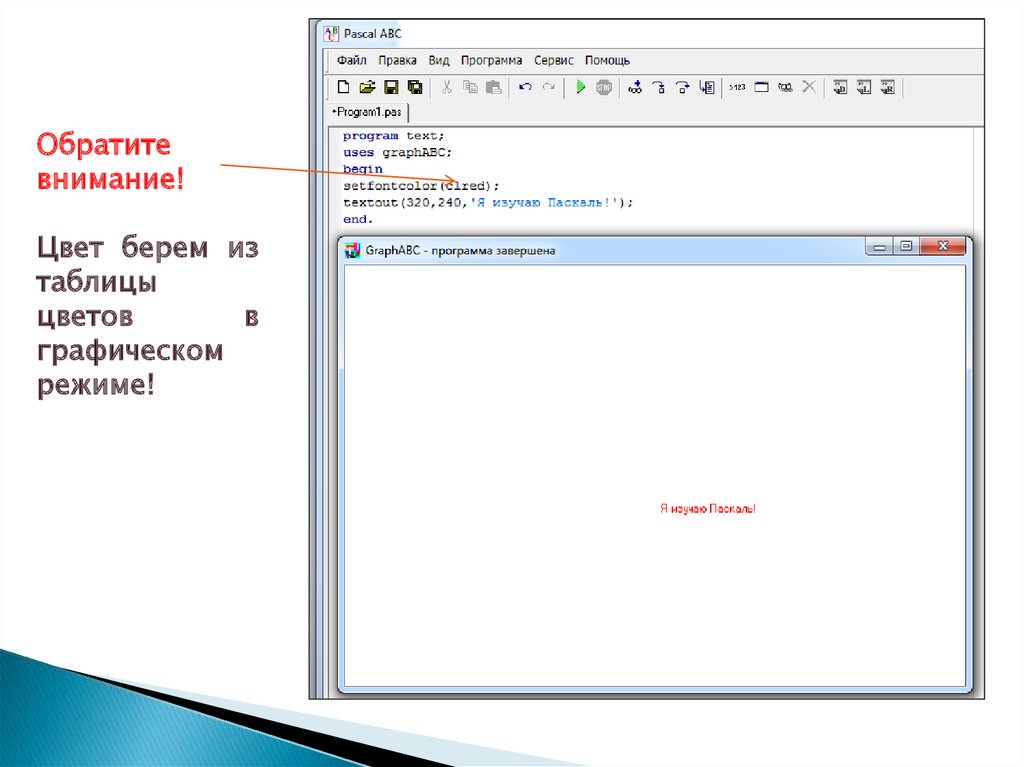Click the 'begin' keyword in the editor

pos(362,169)
